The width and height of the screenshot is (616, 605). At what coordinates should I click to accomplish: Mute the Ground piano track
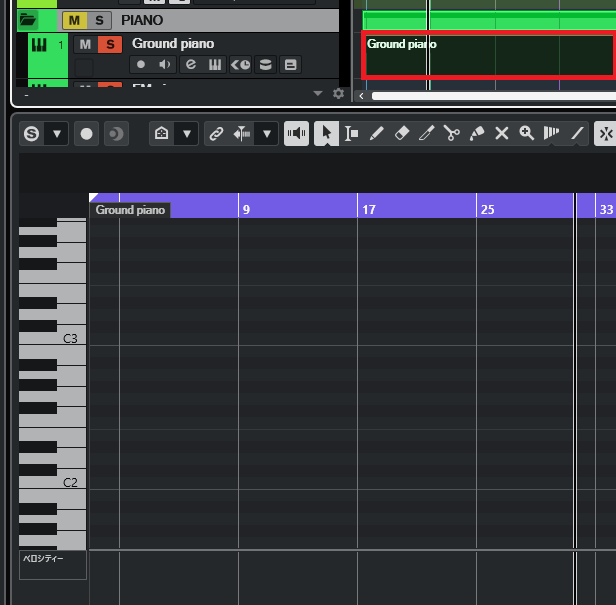(85, 44)
